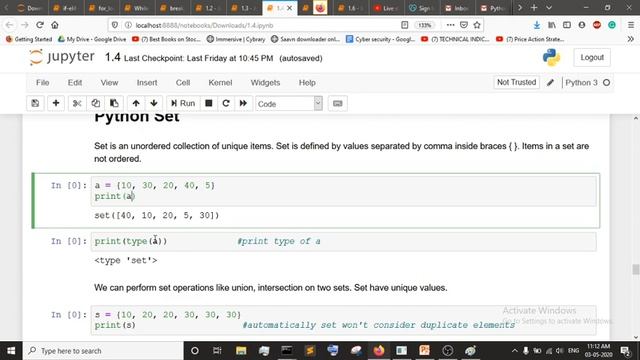The width and height of the screenshot is (640, 360).
Task: Click the Not Trusted button
Action: (x=516, y=82)
